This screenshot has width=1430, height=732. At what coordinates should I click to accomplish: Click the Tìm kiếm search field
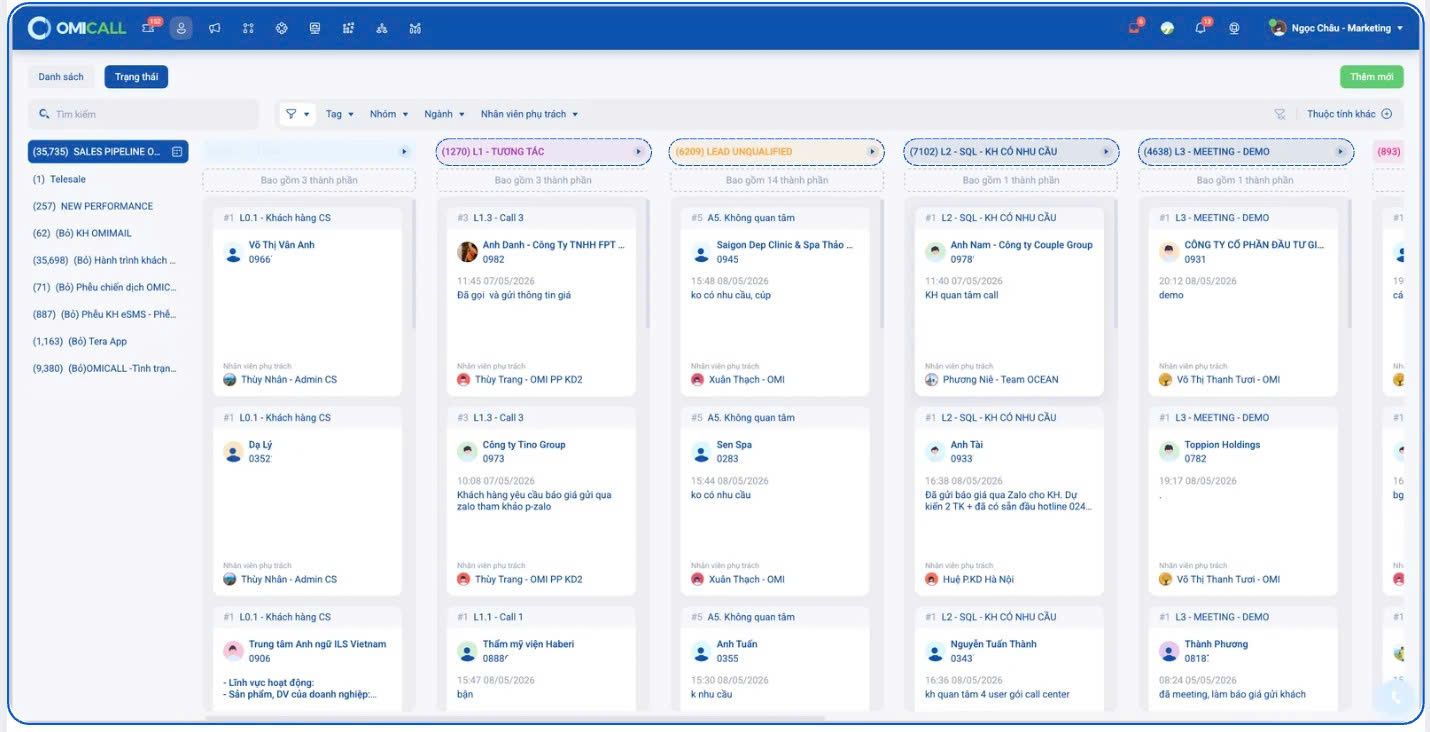pos(143,114)
